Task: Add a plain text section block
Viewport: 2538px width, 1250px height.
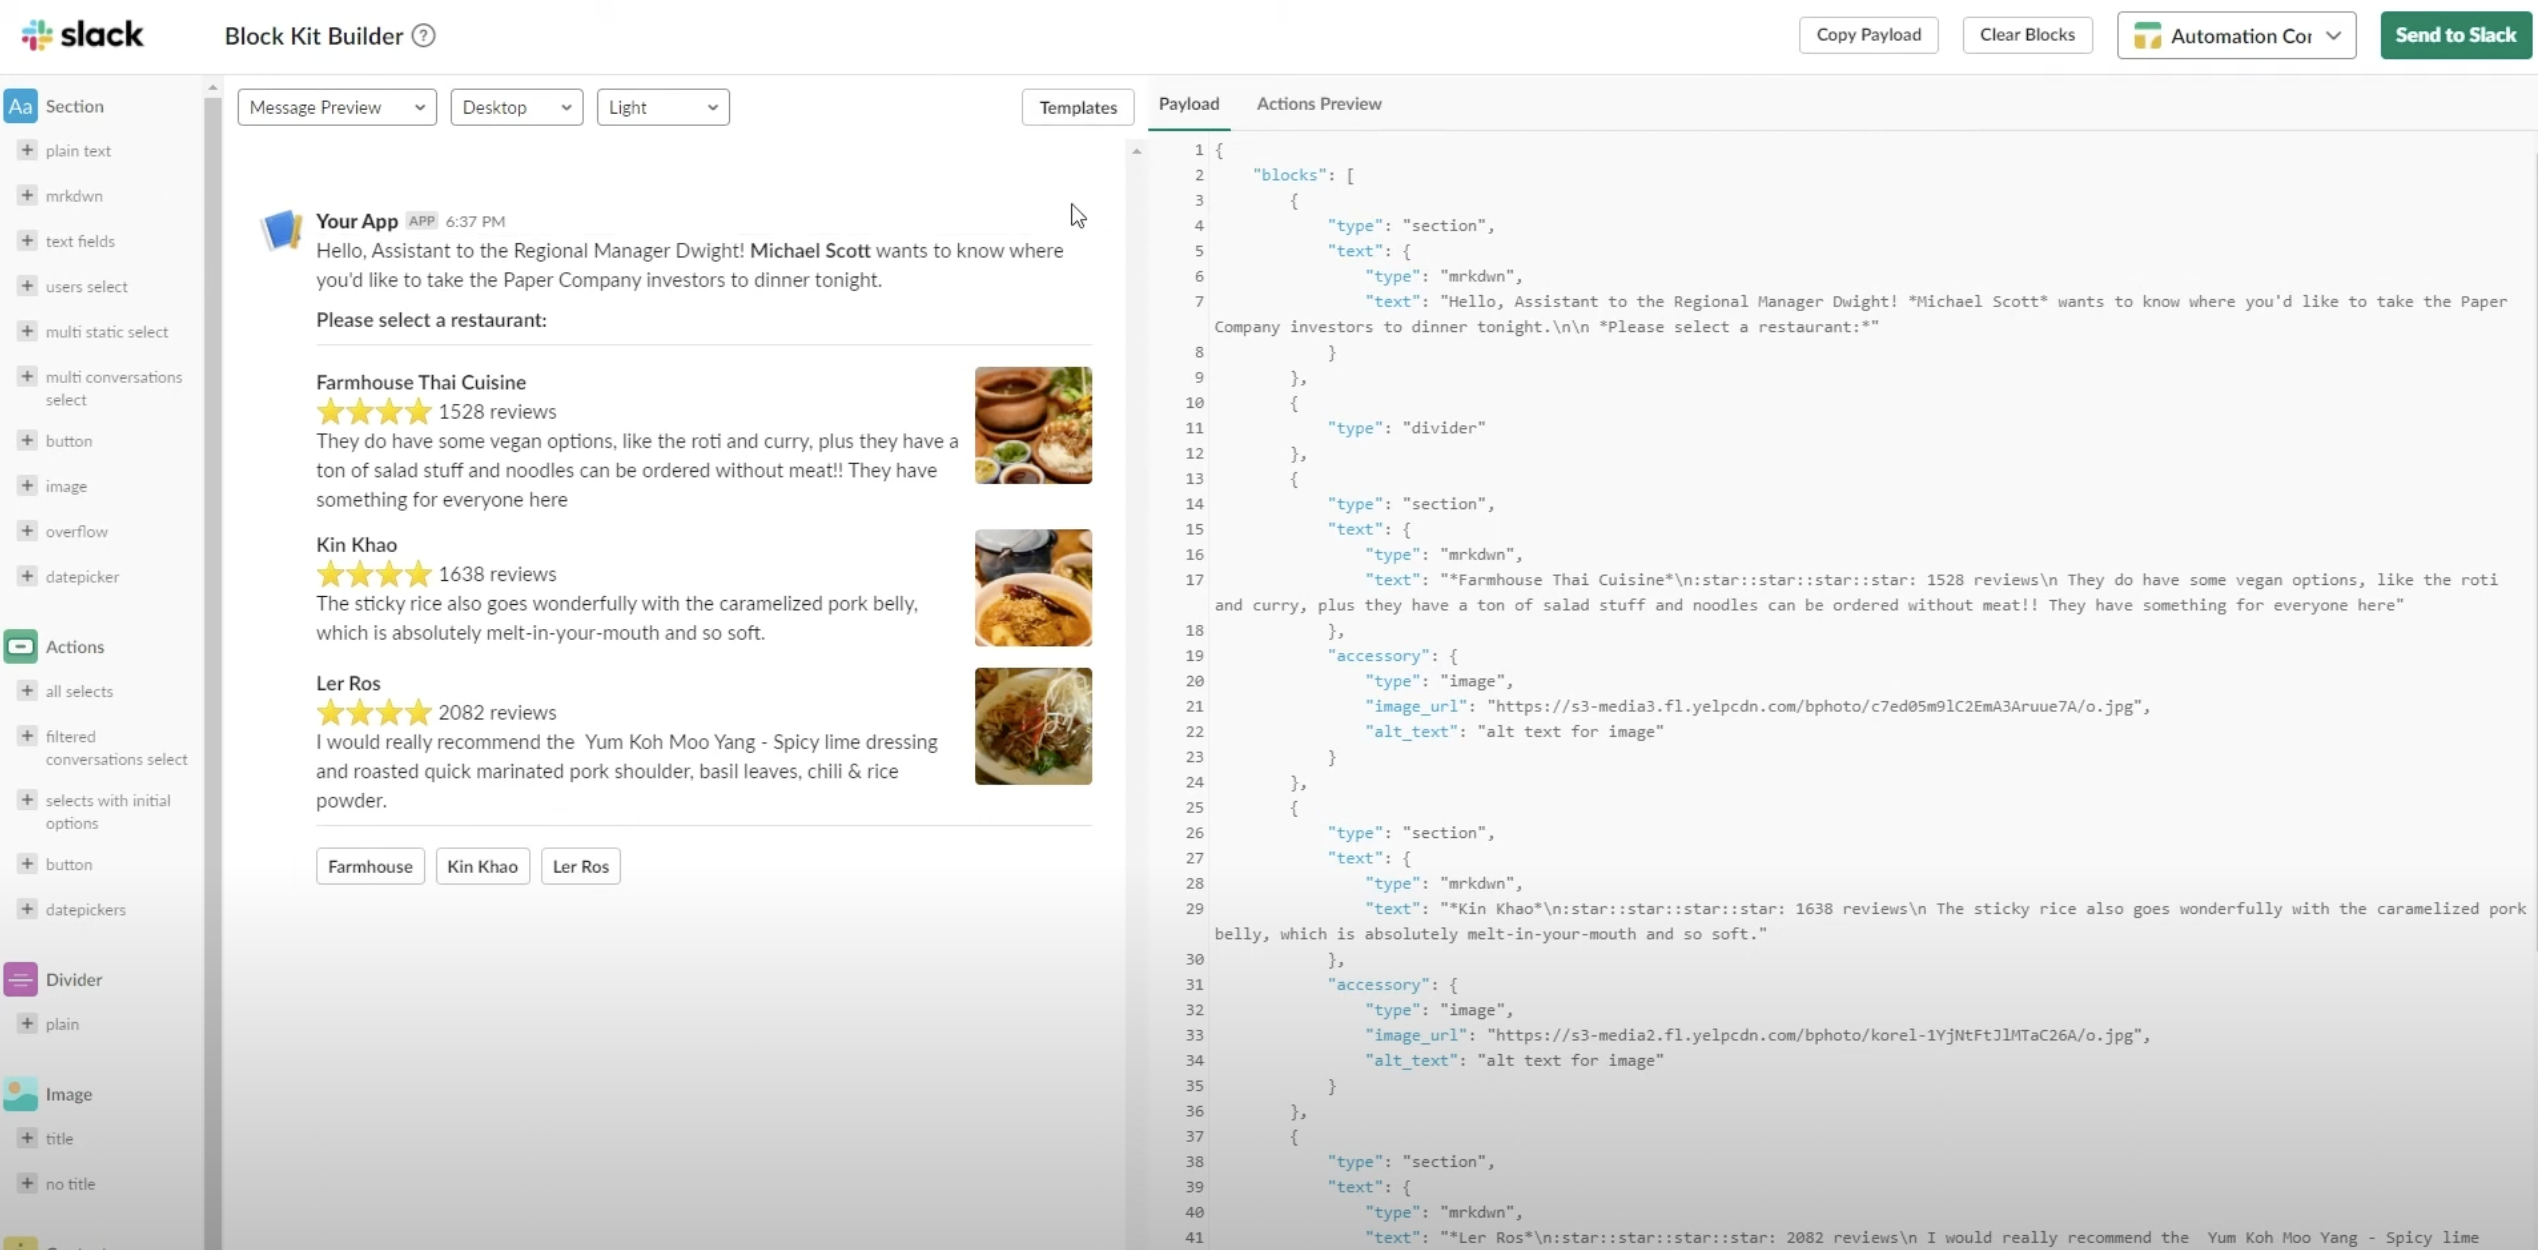Action: (x=27, y=150)
